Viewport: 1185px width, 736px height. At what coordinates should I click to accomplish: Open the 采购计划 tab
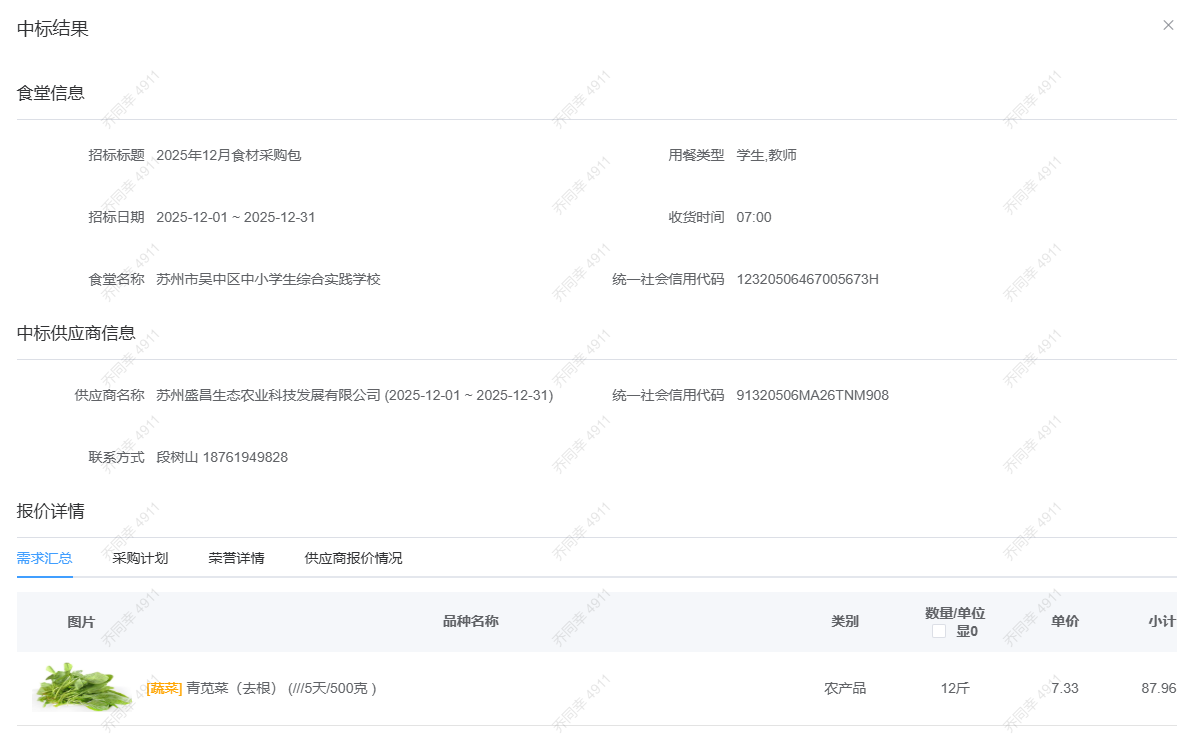(x=140, y=558)
